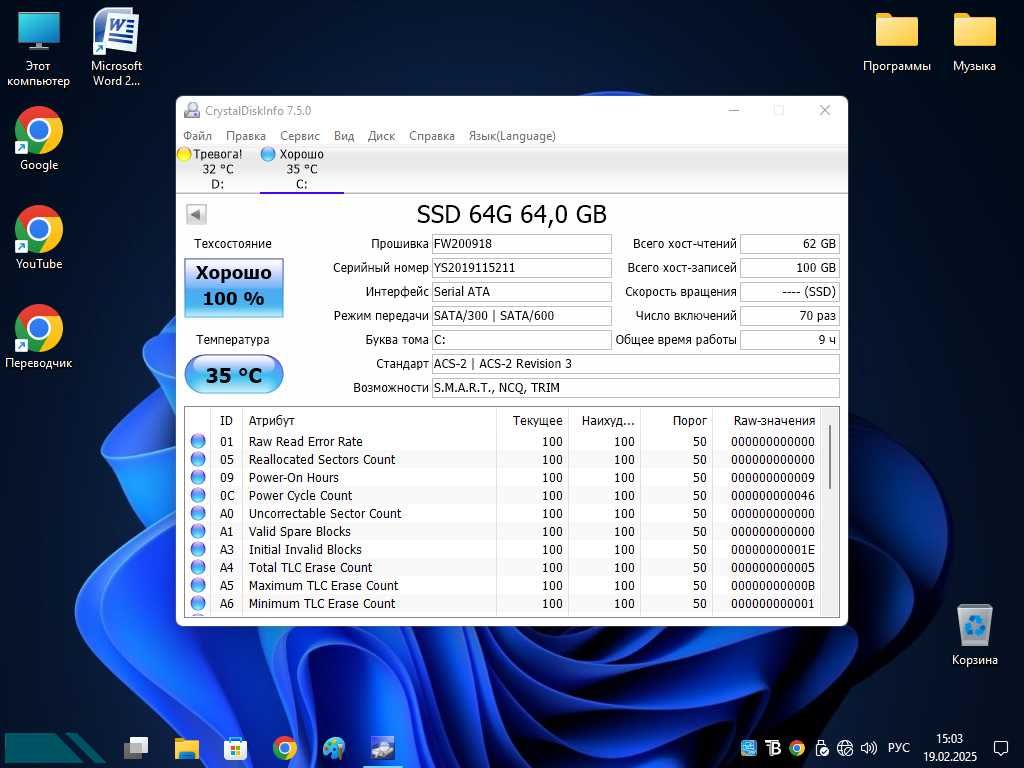Click the CrystalDiskInfo title bar app icon
Screen dimensions: 1024x768
point(191,110)
